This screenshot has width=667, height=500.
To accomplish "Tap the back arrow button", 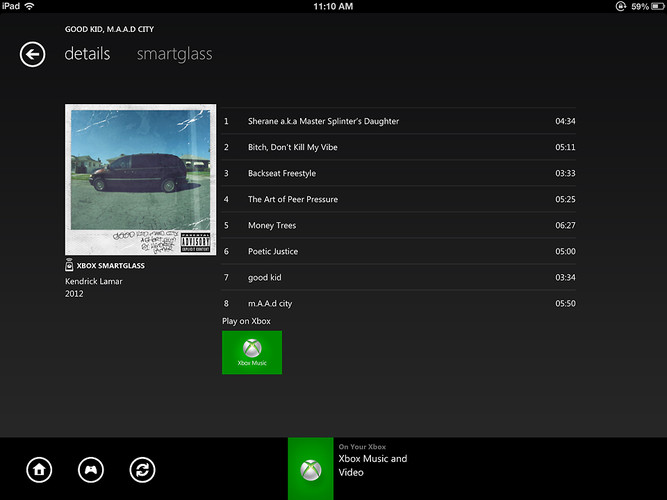I will coord(33,54).
